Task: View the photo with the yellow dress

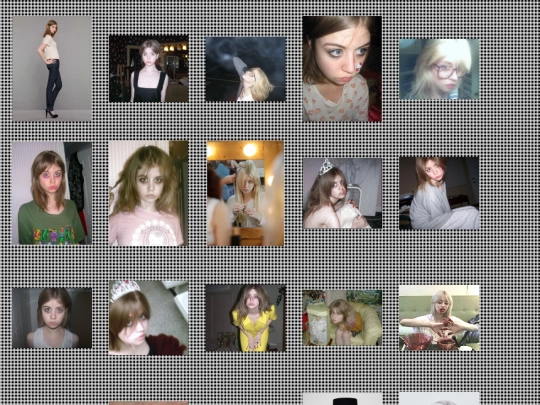Action: (245, 318)
